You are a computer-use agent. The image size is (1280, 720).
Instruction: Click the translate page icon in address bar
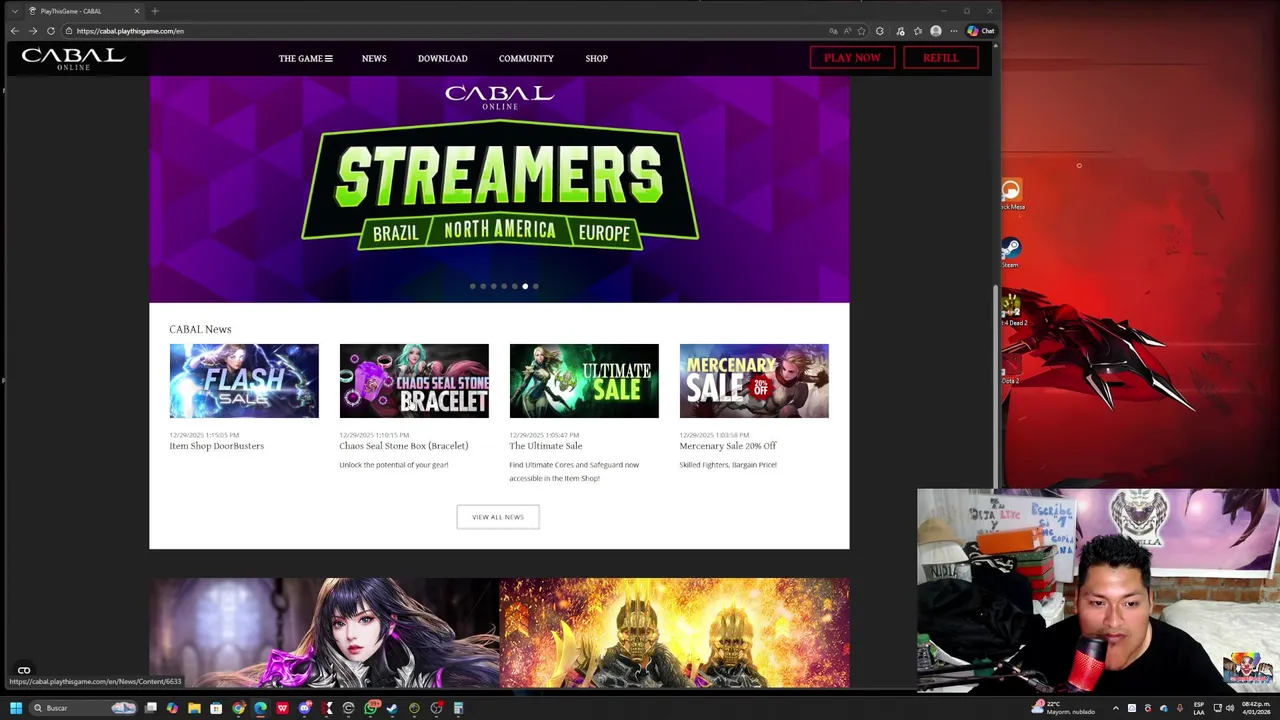click(x=833, y=31)
